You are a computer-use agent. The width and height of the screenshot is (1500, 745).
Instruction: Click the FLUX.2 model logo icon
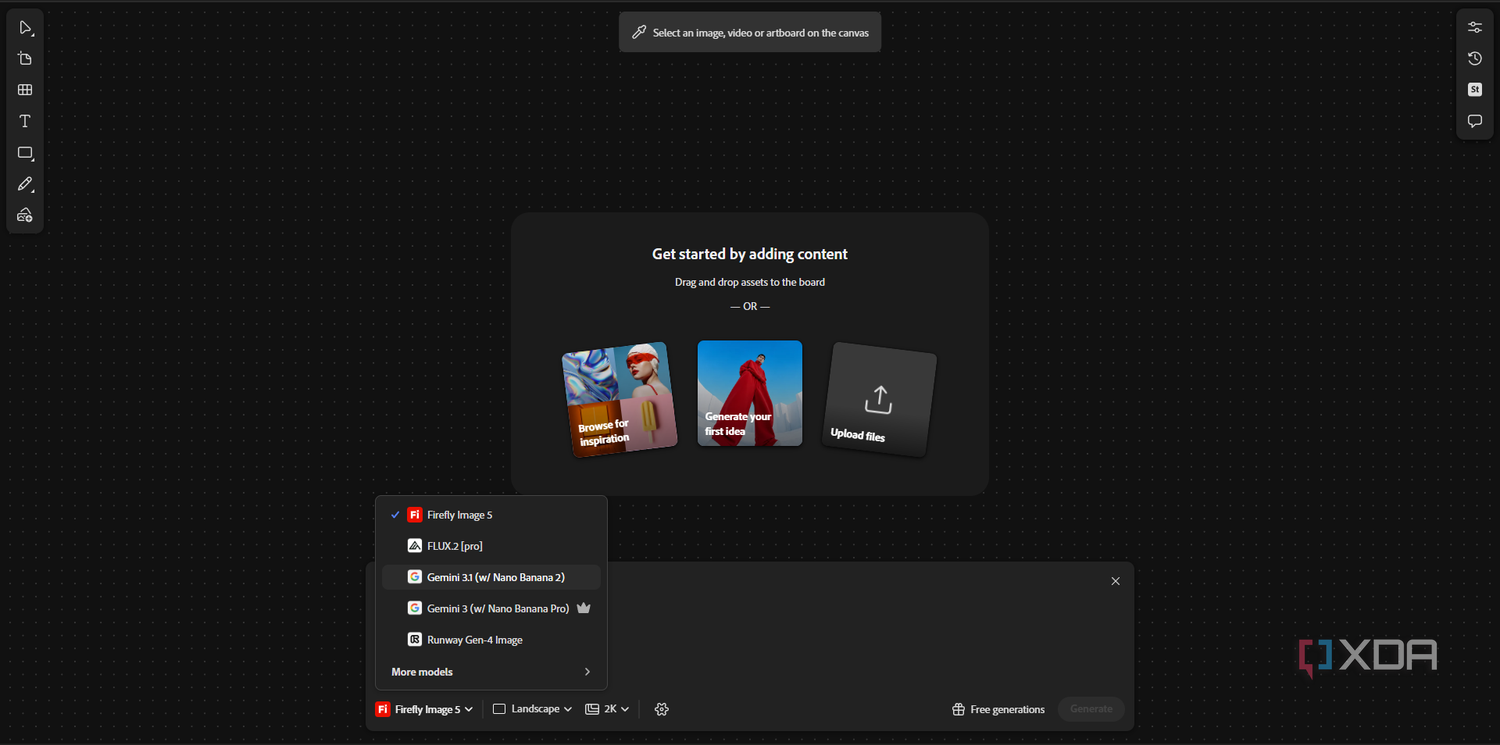(x=414, y=546)
